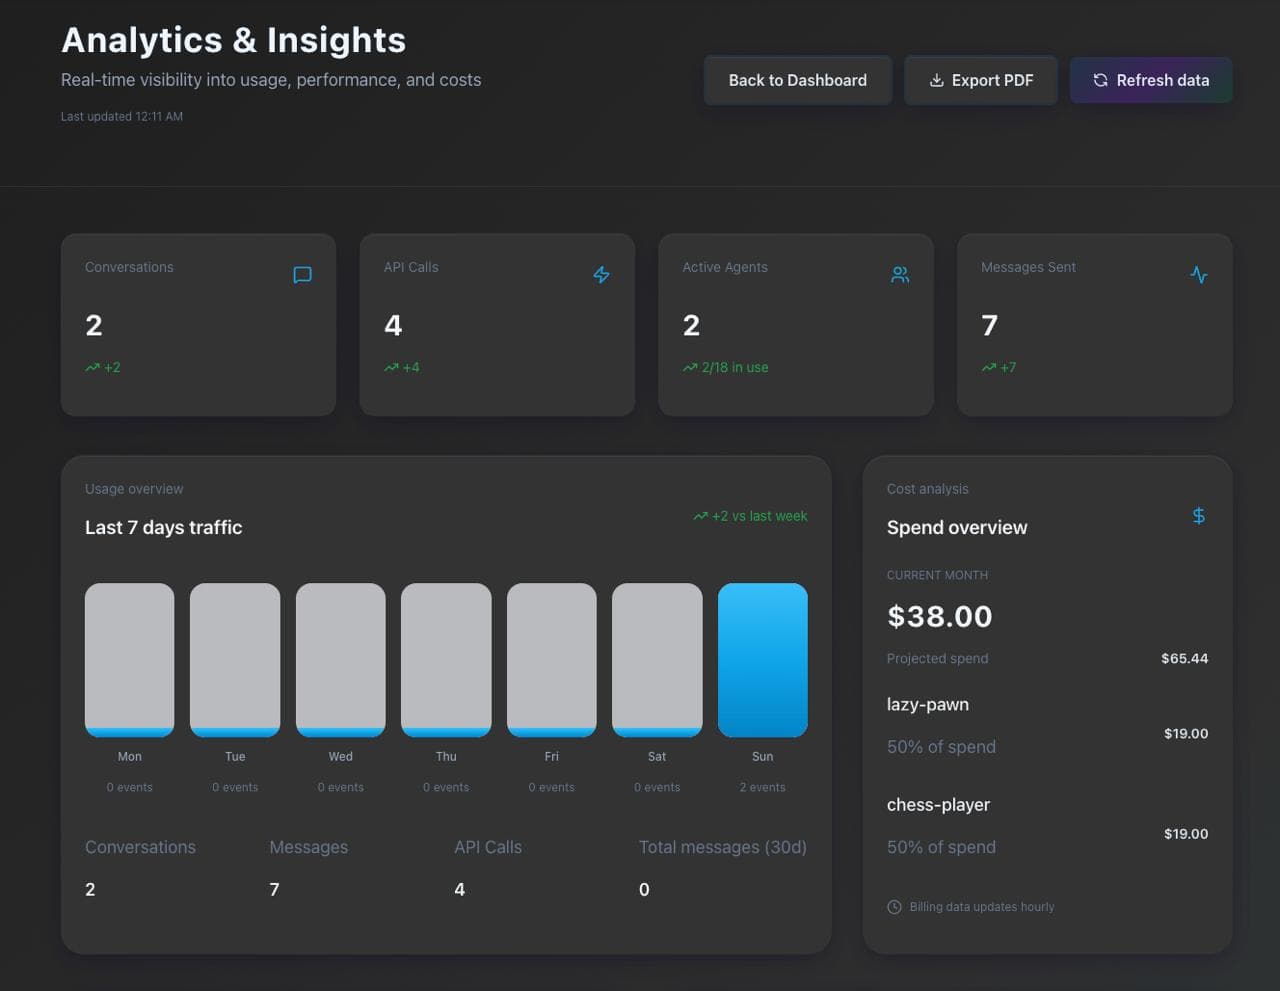The height and width of the screenshot is (991, 1280).
Task: Go back using Back to Dashboard button
Action: coord(797,80)
